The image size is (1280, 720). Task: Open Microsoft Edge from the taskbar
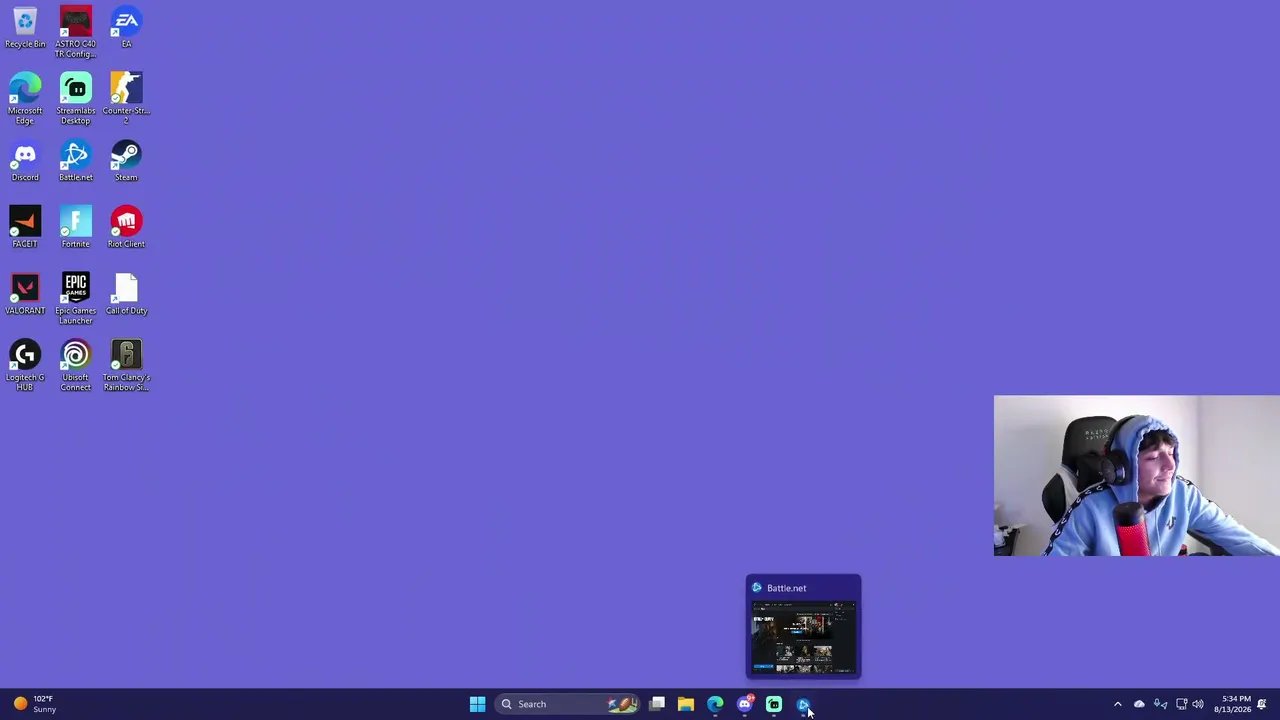coord(715,704)
